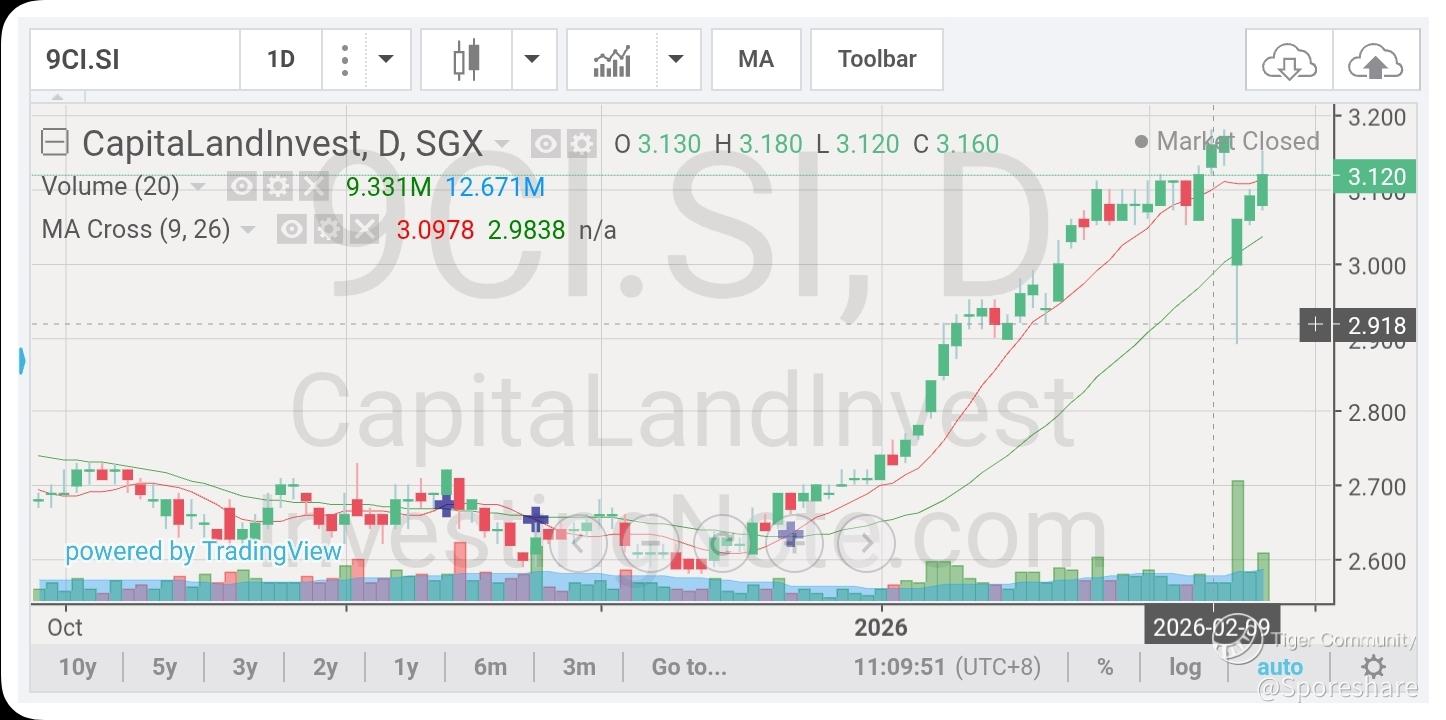
Task: Click the volume value 9.331M
Action: [388, 187]
